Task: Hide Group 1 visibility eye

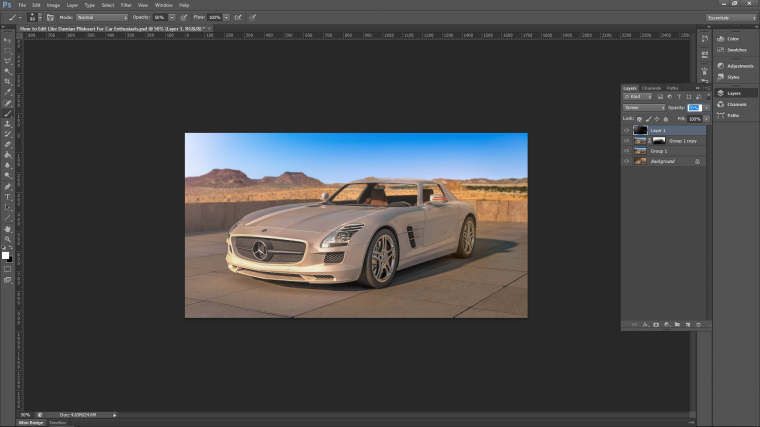Action: click(x=626, y=151)
